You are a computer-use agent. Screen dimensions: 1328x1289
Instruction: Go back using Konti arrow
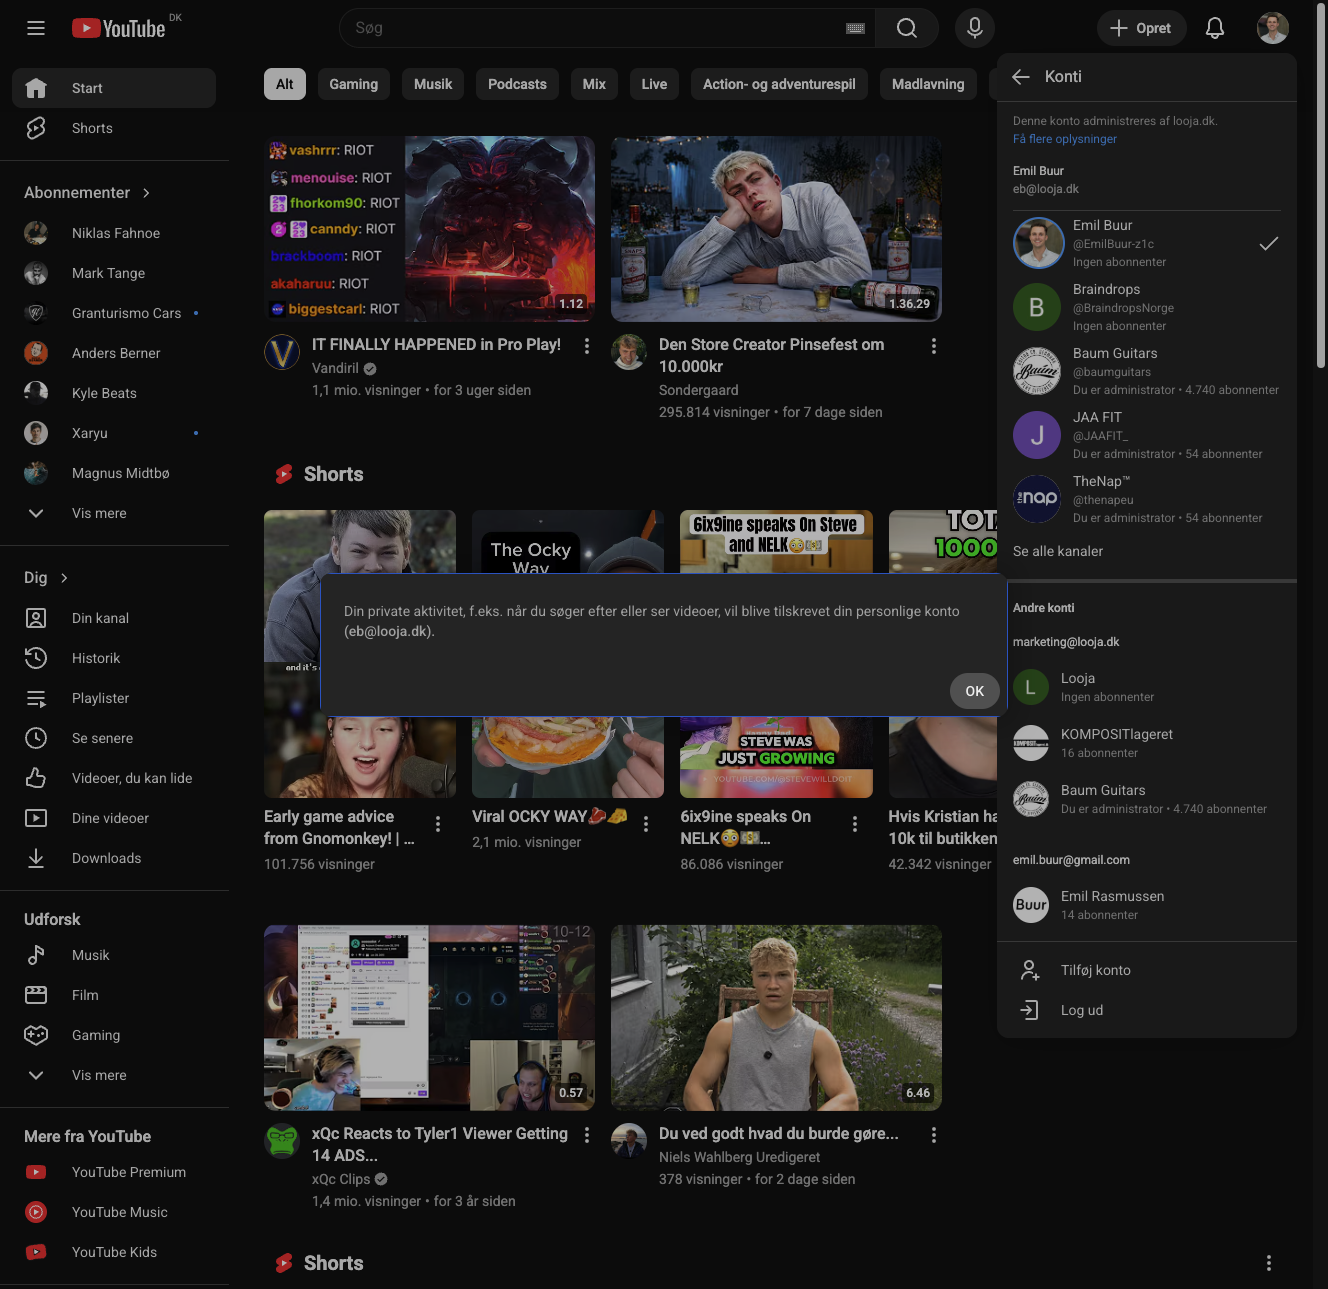tap(1021, 77)
